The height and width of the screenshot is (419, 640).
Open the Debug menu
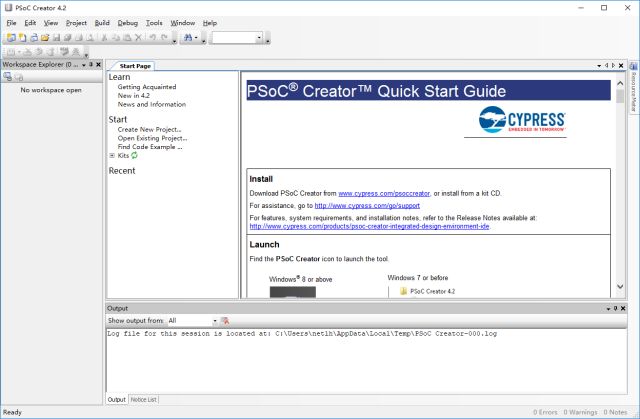coord(128,23)
